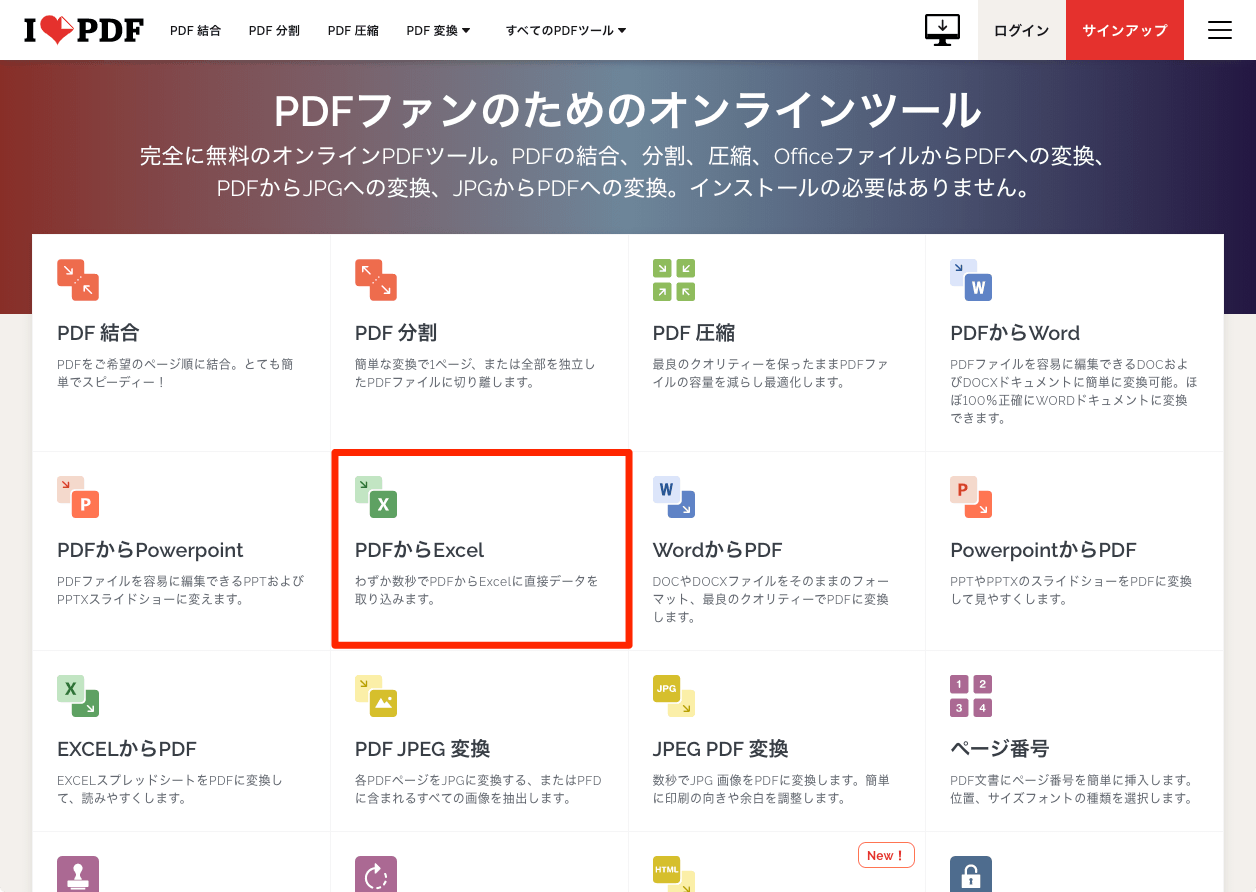
Task: Open the EXCELからPDF card title
Action: (x=127, y=749)
